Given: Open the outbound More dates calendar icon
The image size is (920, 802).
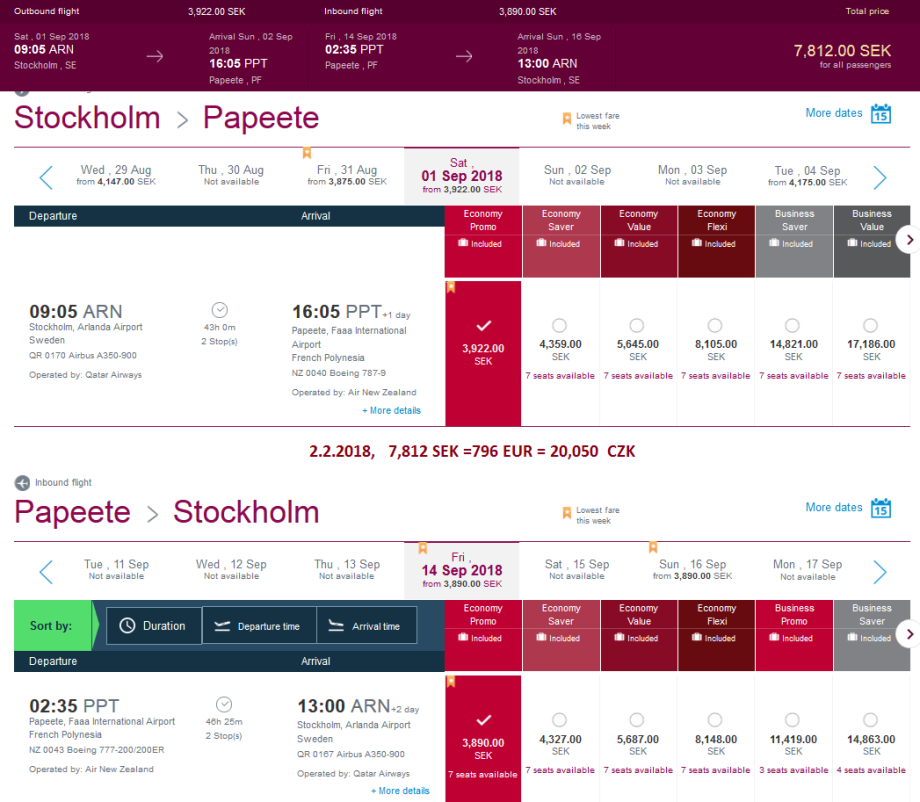Looking at the screenshot, I should [x=880, y=114].
